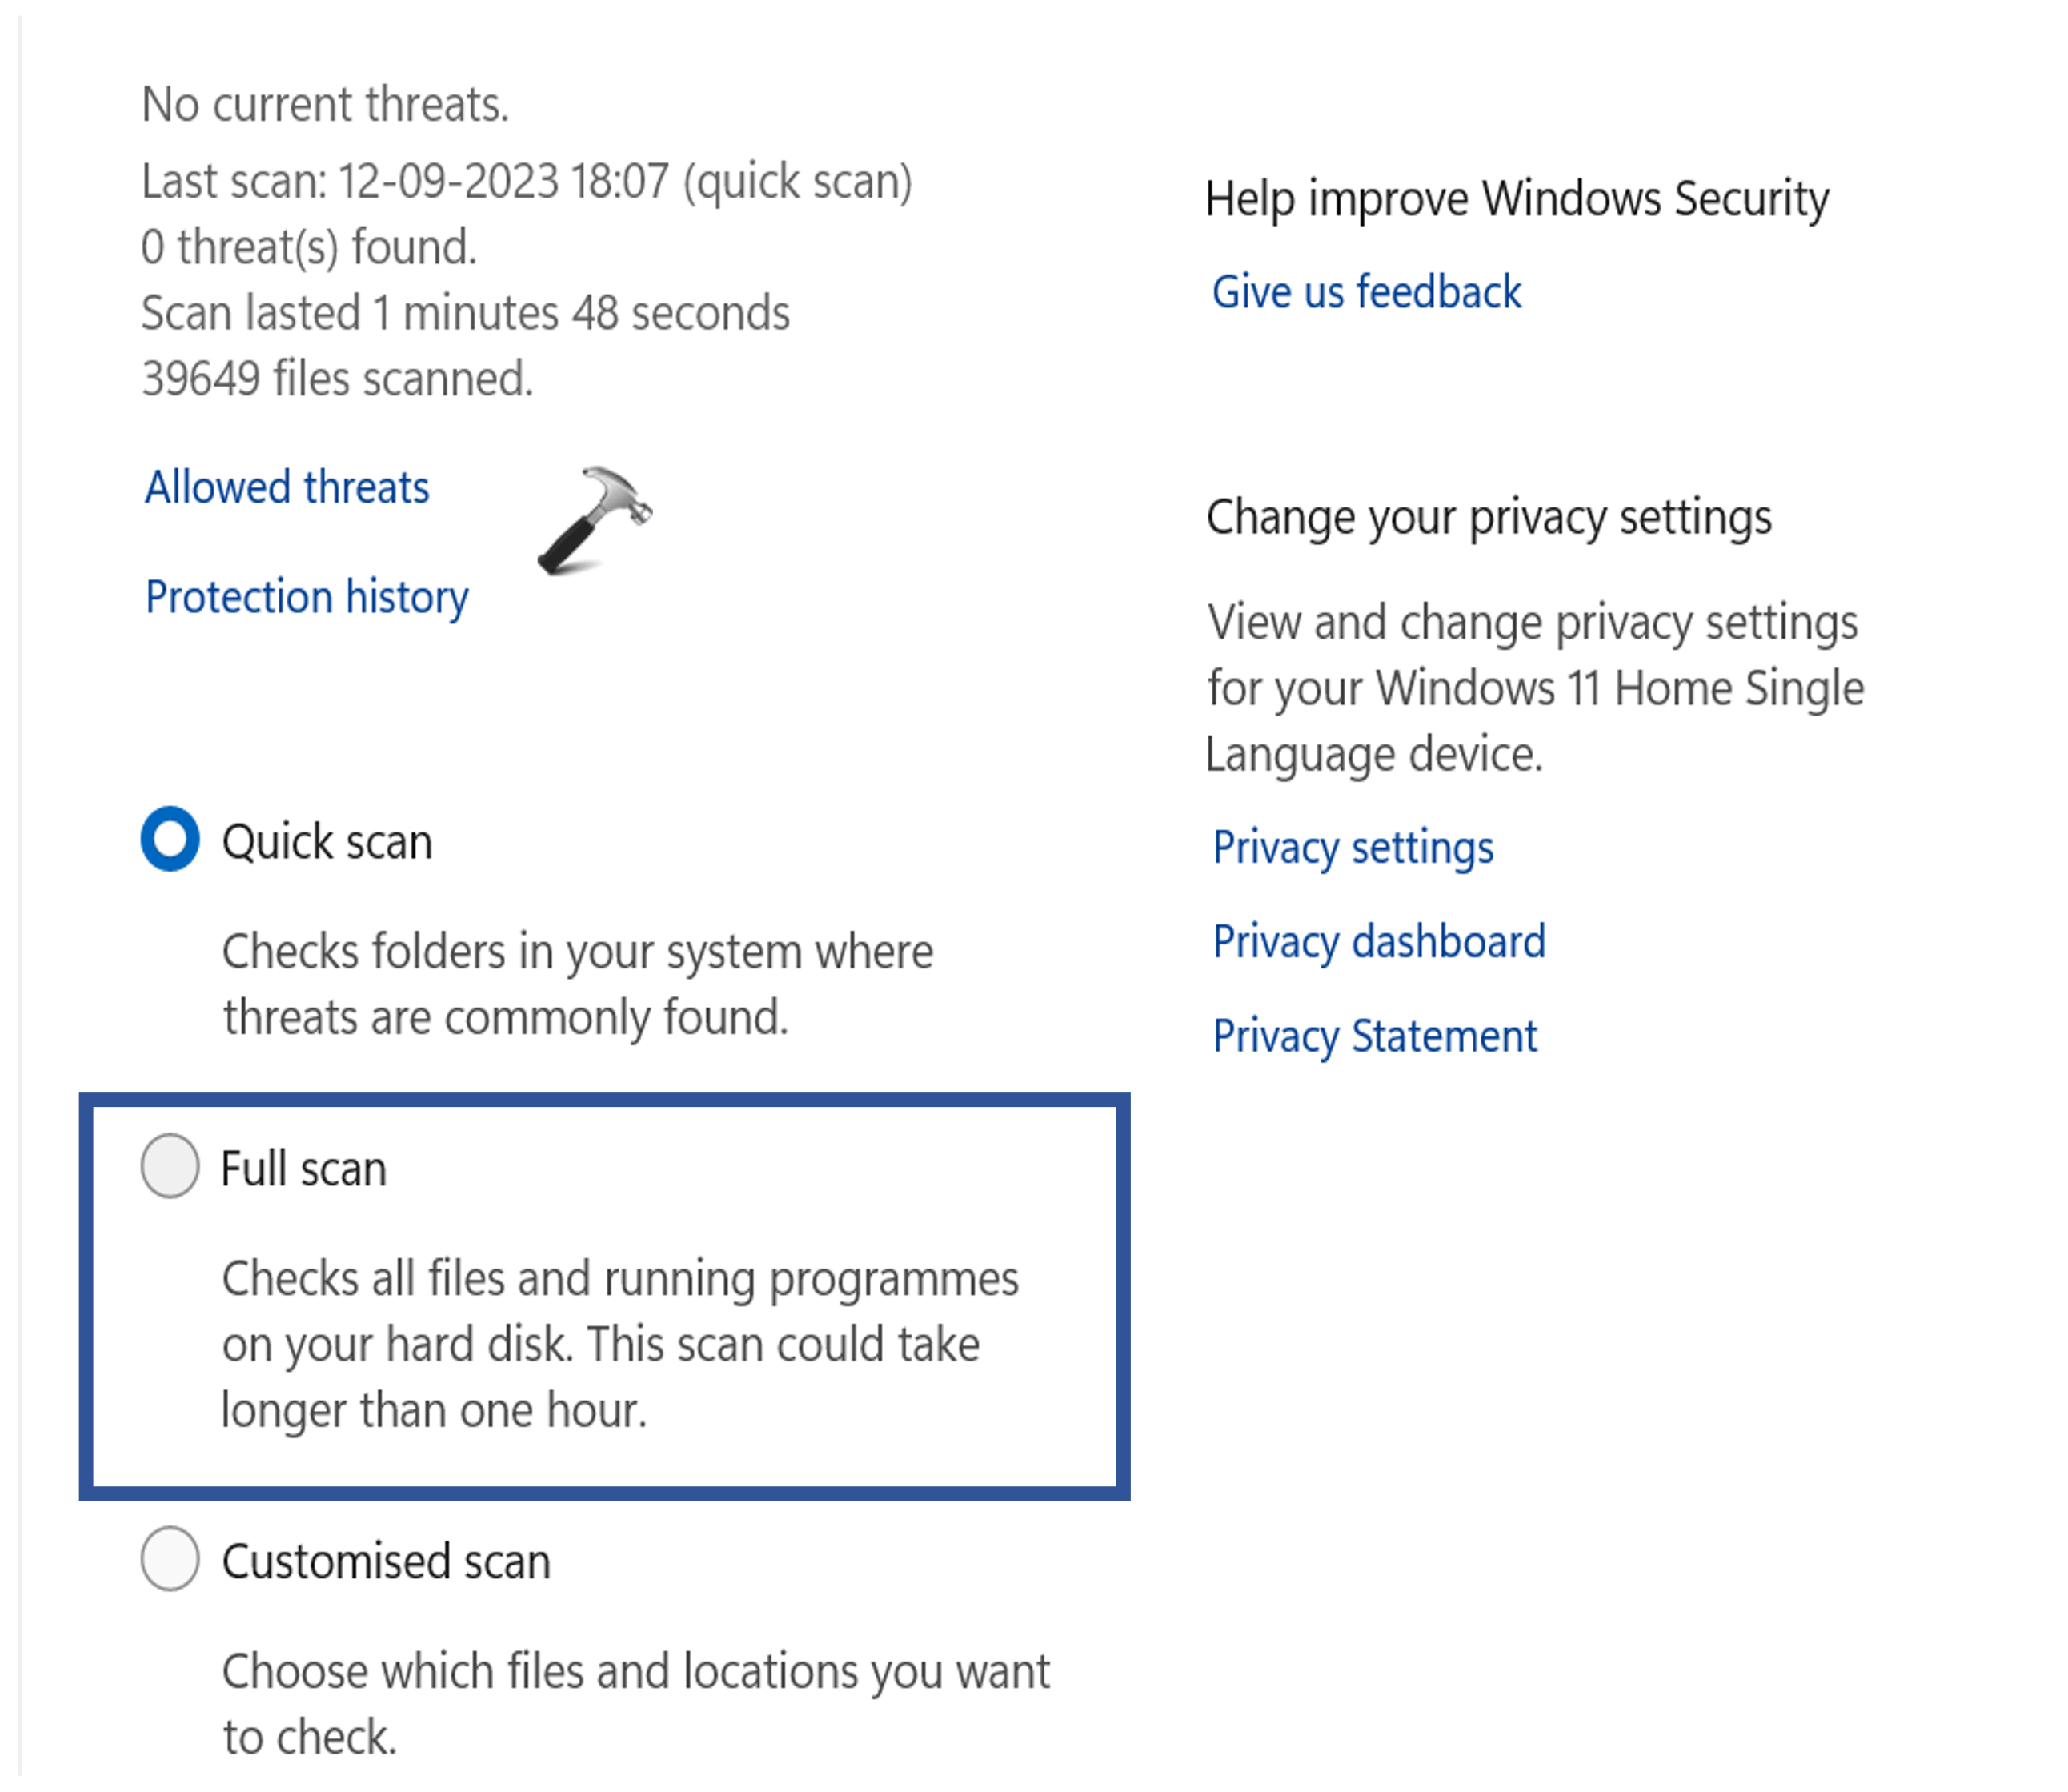Click the Last scan date line
2068x1792 pixels.
click(x=526, y=182)
